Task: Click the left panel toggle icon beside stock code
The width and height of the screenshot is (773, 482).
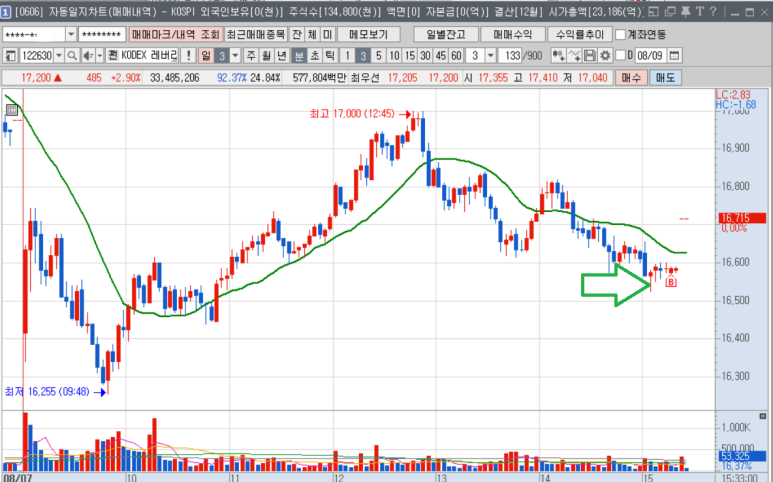Action: 10,56
